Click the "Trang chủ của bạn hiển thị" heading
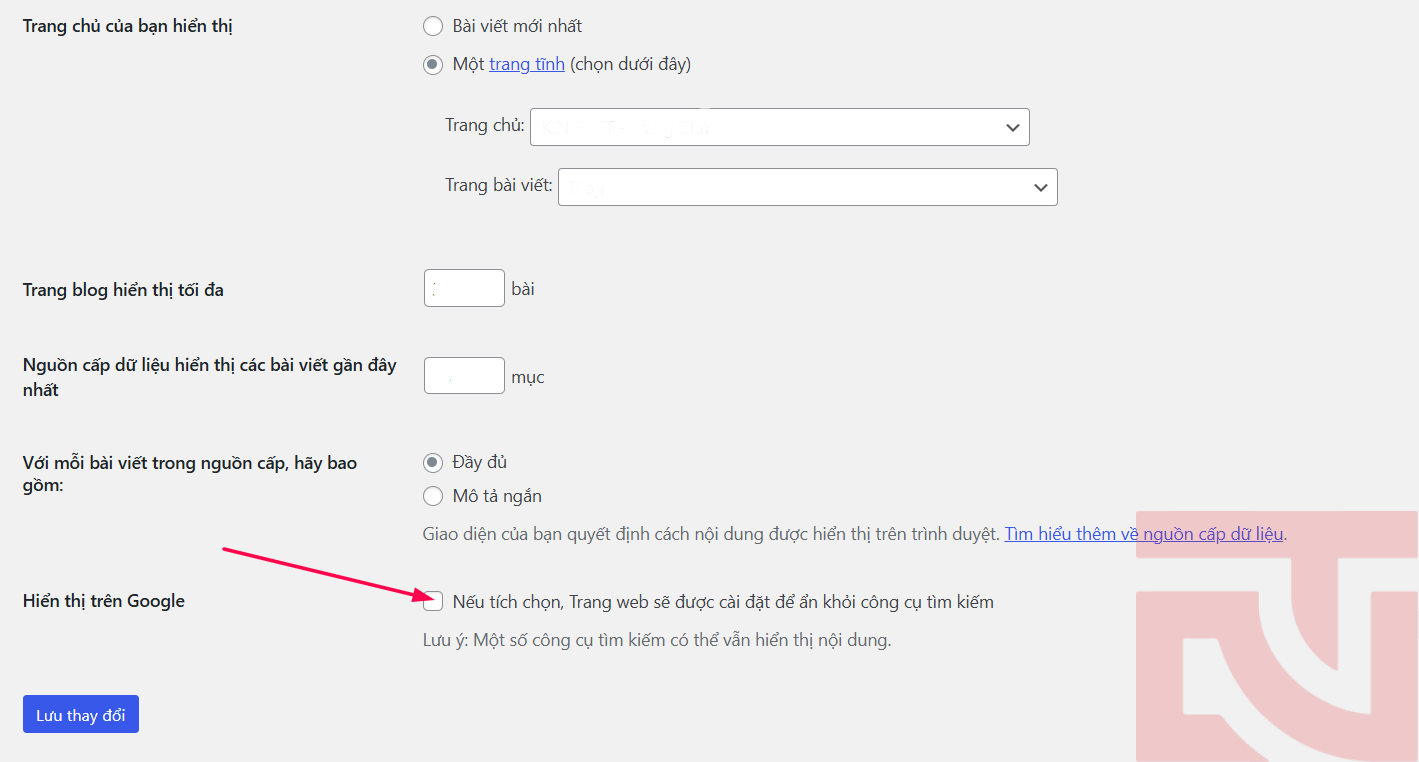Screen dimensions: 1419x762 click(128, 26)
